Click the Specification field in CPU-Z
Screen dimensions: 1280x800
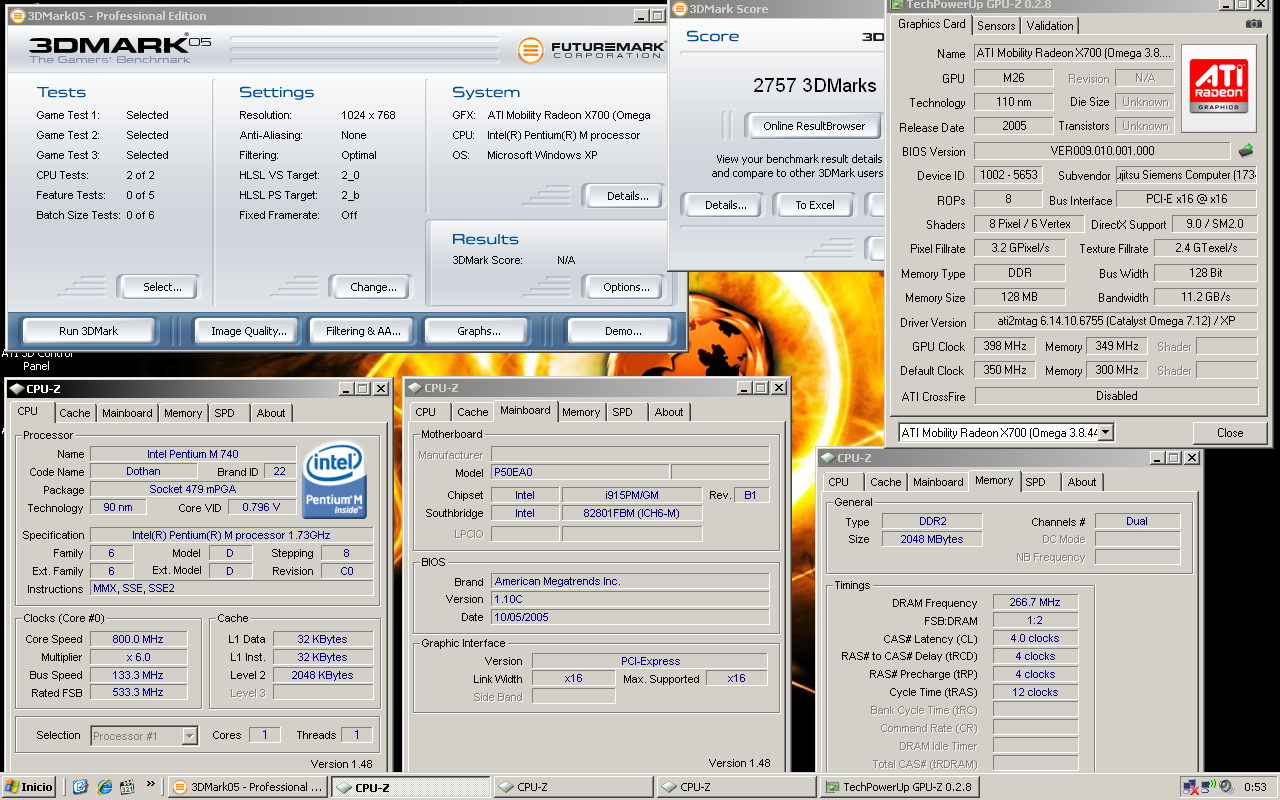[x=232, y=535]
